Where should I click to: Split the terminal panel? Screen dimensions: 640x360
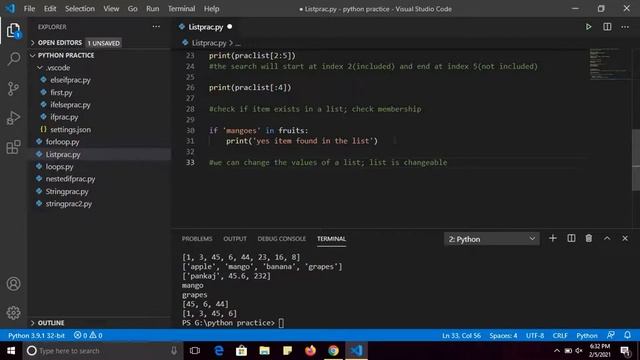pyautogui.click(x=571, y=238)
